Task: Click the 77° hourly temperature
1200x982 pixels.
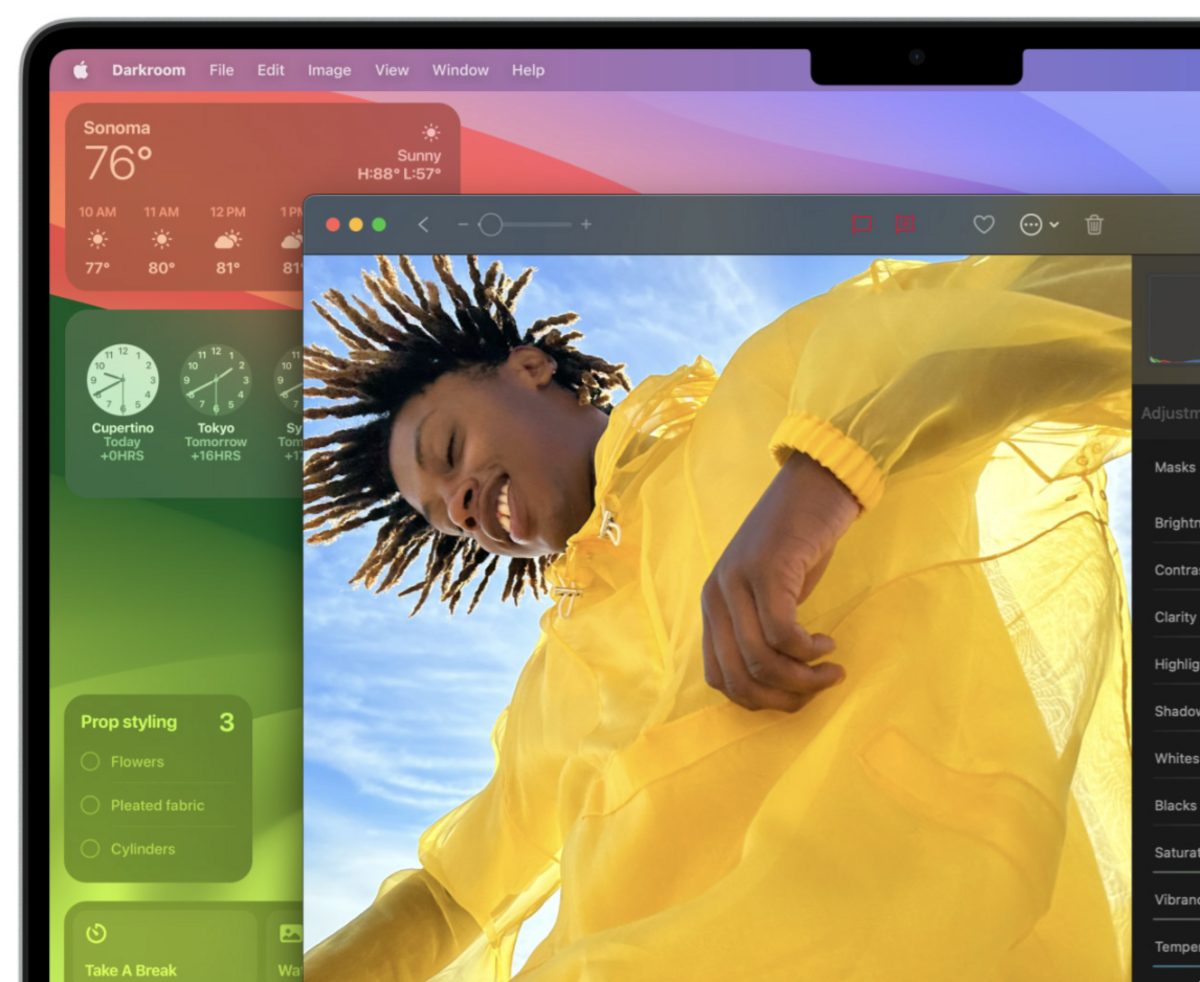Action: pyautogui.click(x=98, y=268)
